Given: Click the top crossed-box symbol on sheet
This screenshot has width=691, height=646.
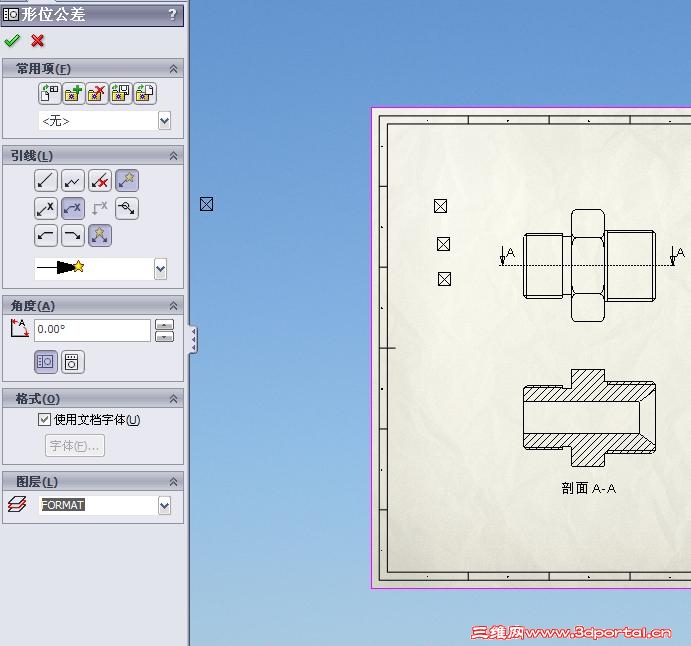Looking at the screenshot, I should click(440, 206).
